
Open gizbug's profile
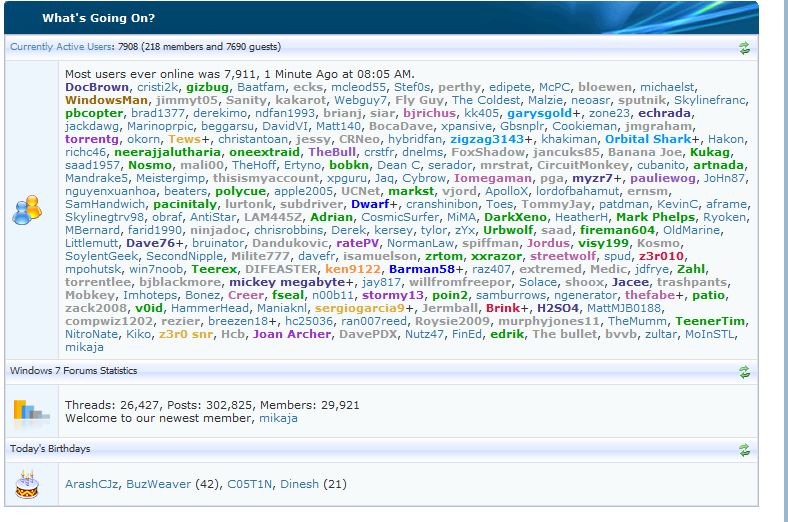[x=207, y=87]
